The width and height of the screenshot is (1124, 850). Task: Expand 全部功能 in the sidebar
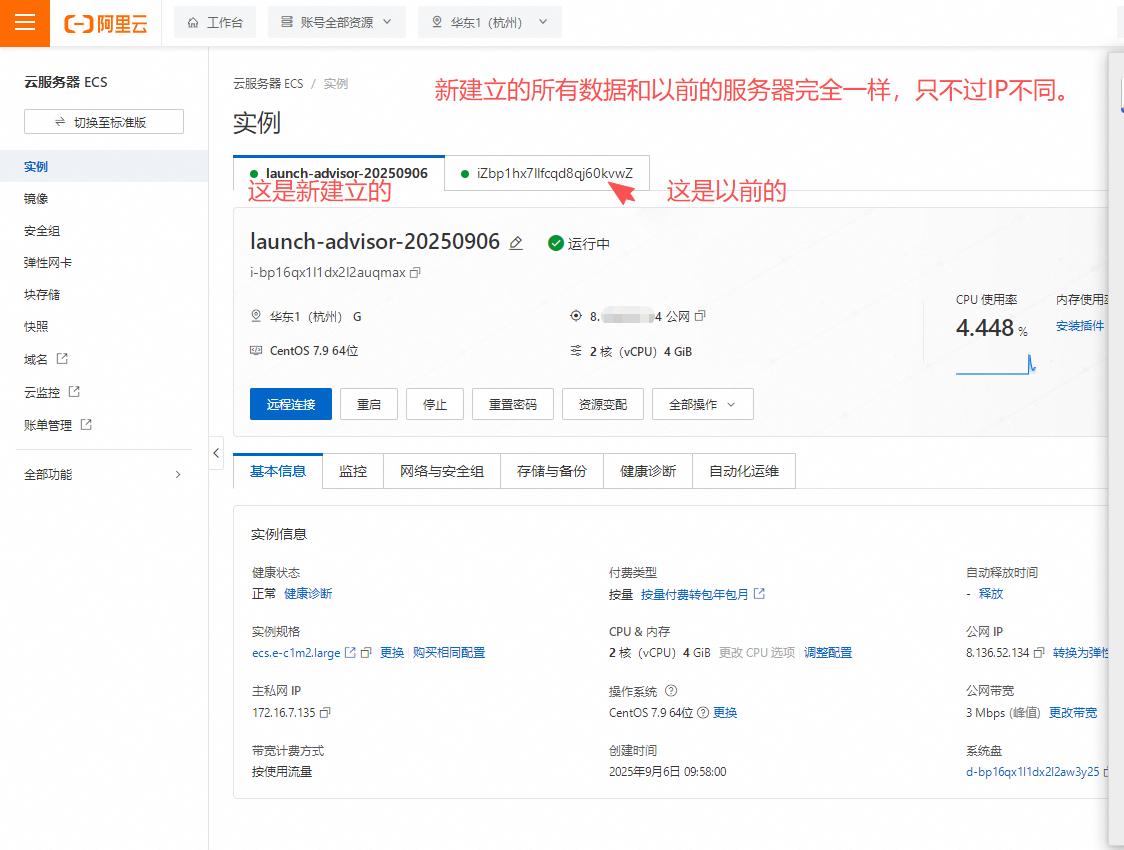[x=103, y=475]
